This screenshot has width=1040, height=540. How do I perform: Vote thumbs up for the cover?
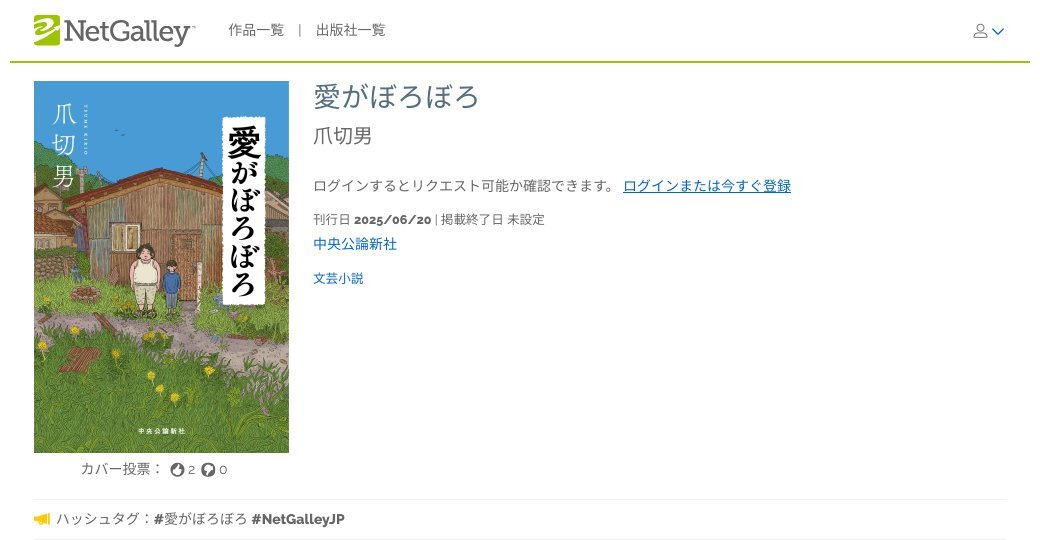(176, 470)
